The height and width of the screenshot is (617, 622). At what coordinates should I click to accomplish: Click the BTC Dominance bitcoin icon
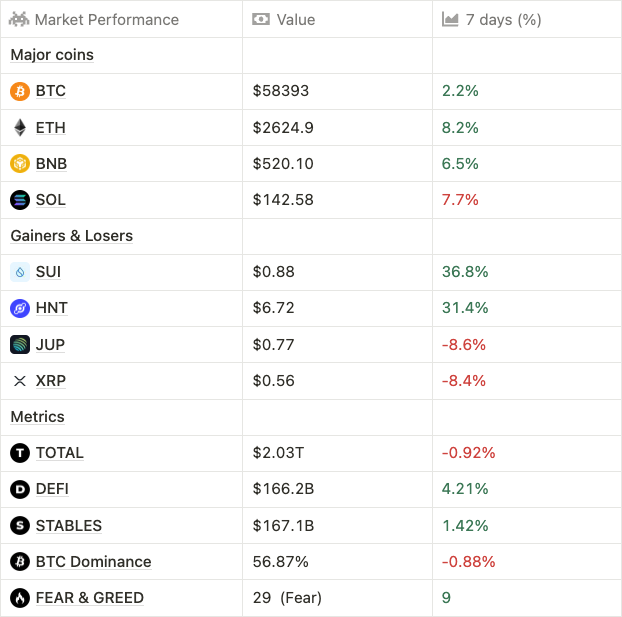point(20,562)
